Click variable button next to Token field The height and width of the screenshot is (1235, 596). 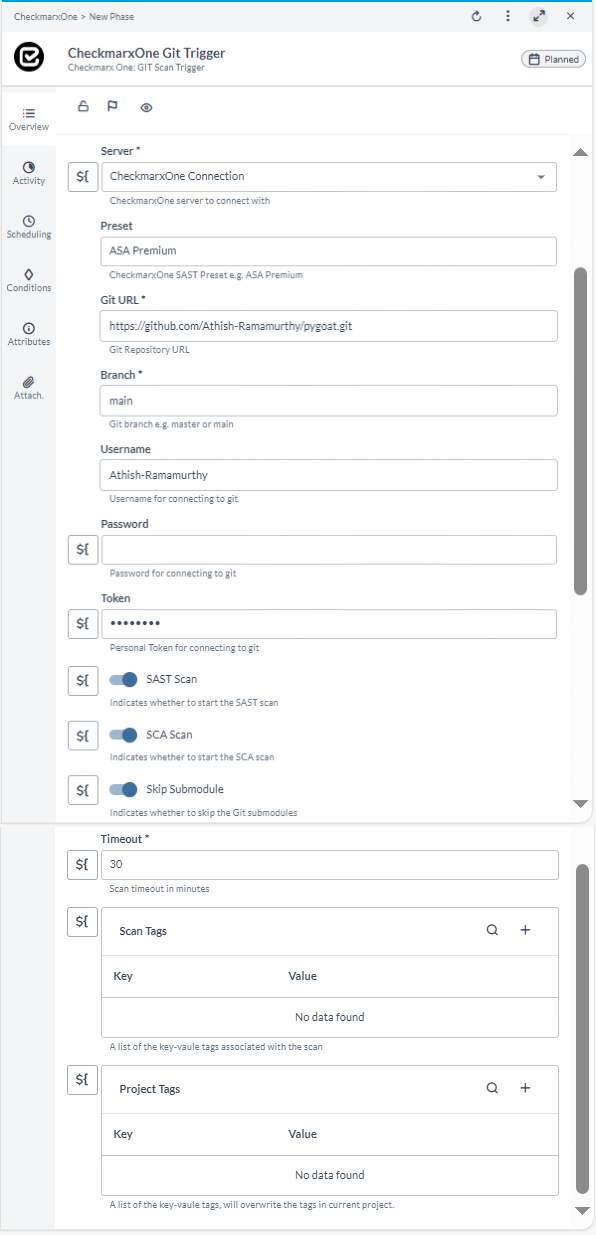pos(83,624)
